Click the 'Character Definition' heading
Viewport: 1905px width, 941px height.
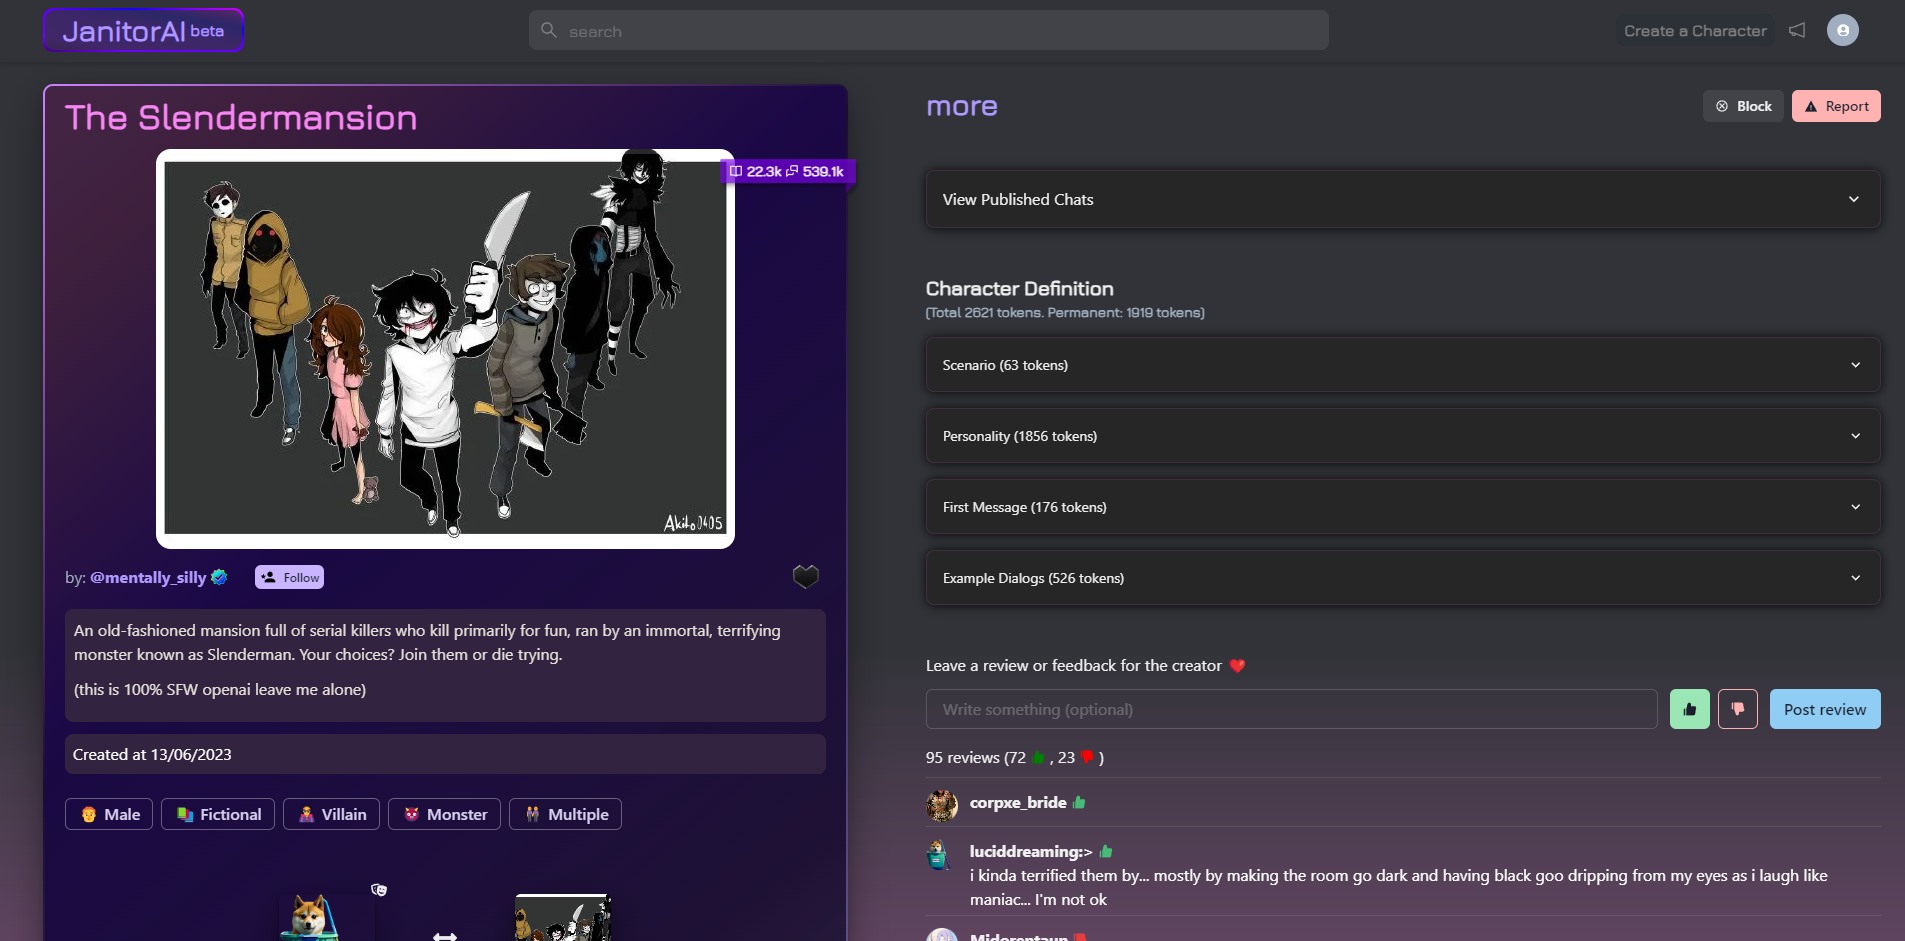[x=1019, y=288]
